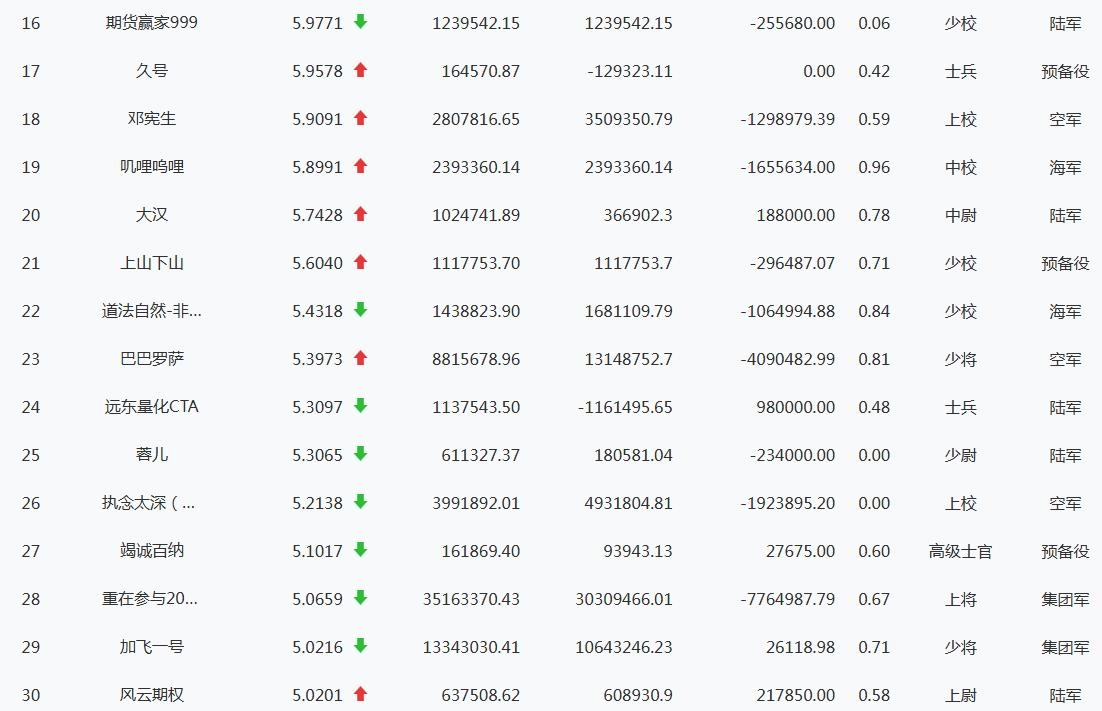Click 集团军 group label in row 28

(1065, 599)
